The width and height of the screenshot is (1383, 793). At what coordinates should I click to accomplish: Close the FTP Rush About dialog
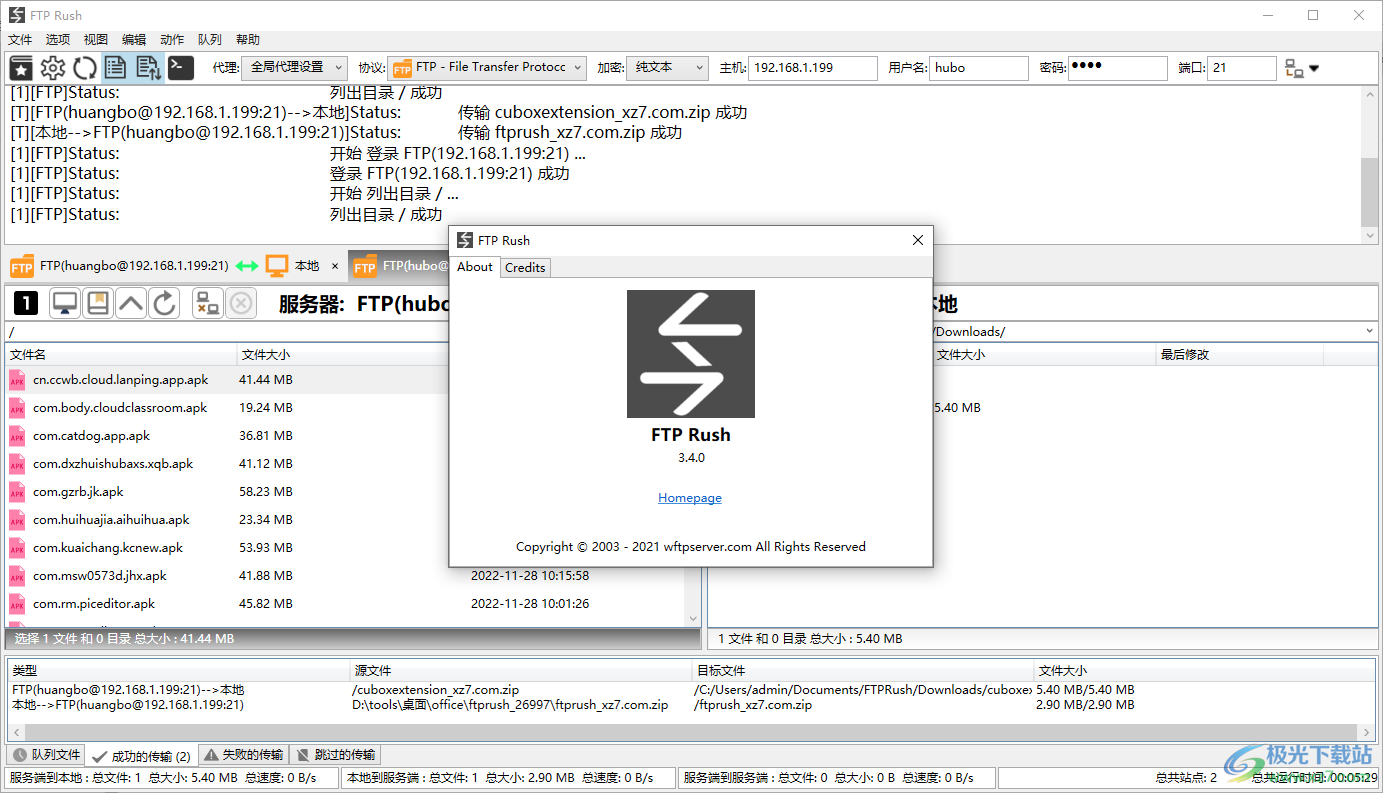coord(918,240)
